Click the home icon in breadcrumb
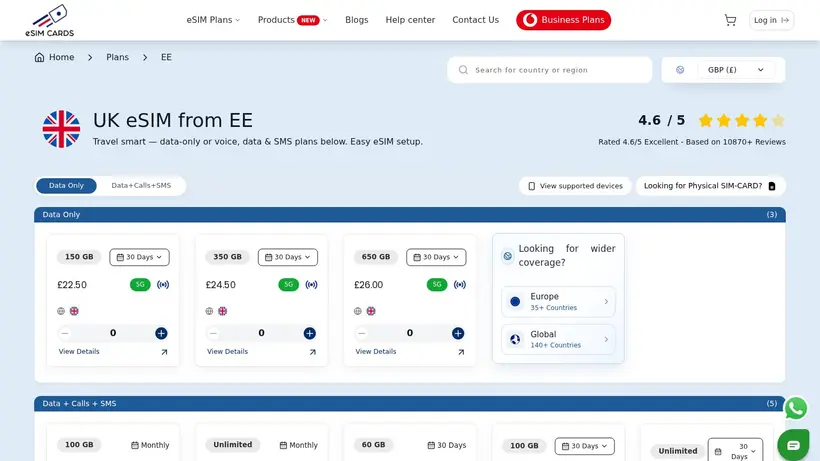The height and width of the screenshot is (461, 820). pyautogui.click(x=39, y=57)
